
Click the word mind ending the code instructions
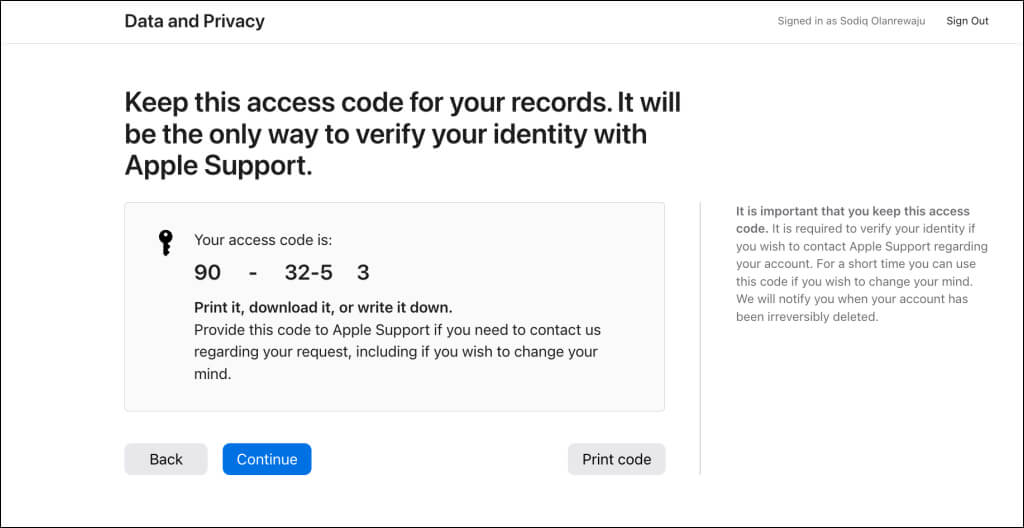point(213,375)
